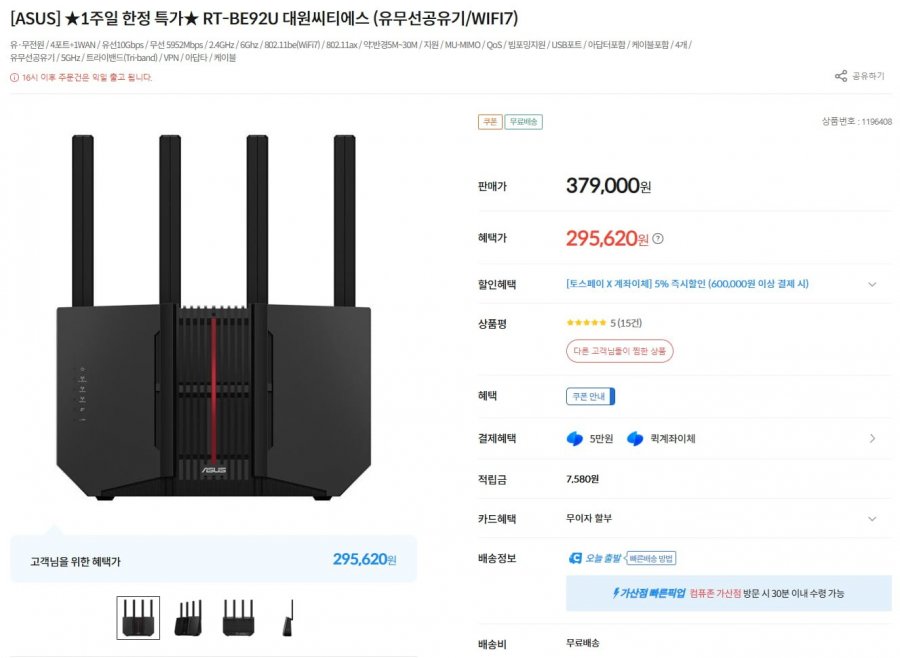Click the 쿠폰 안내 button
This screenshot has width=900, height=658.
[x=590, y=396]
